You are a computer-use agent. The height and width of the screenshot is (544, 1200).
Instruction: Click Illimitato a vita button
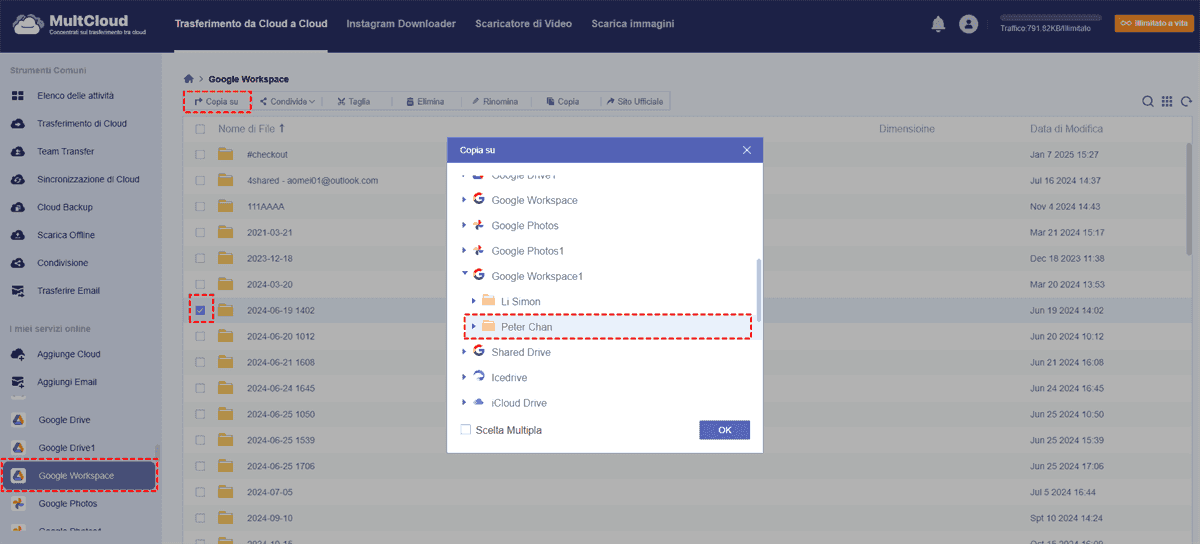[1153, 23]
